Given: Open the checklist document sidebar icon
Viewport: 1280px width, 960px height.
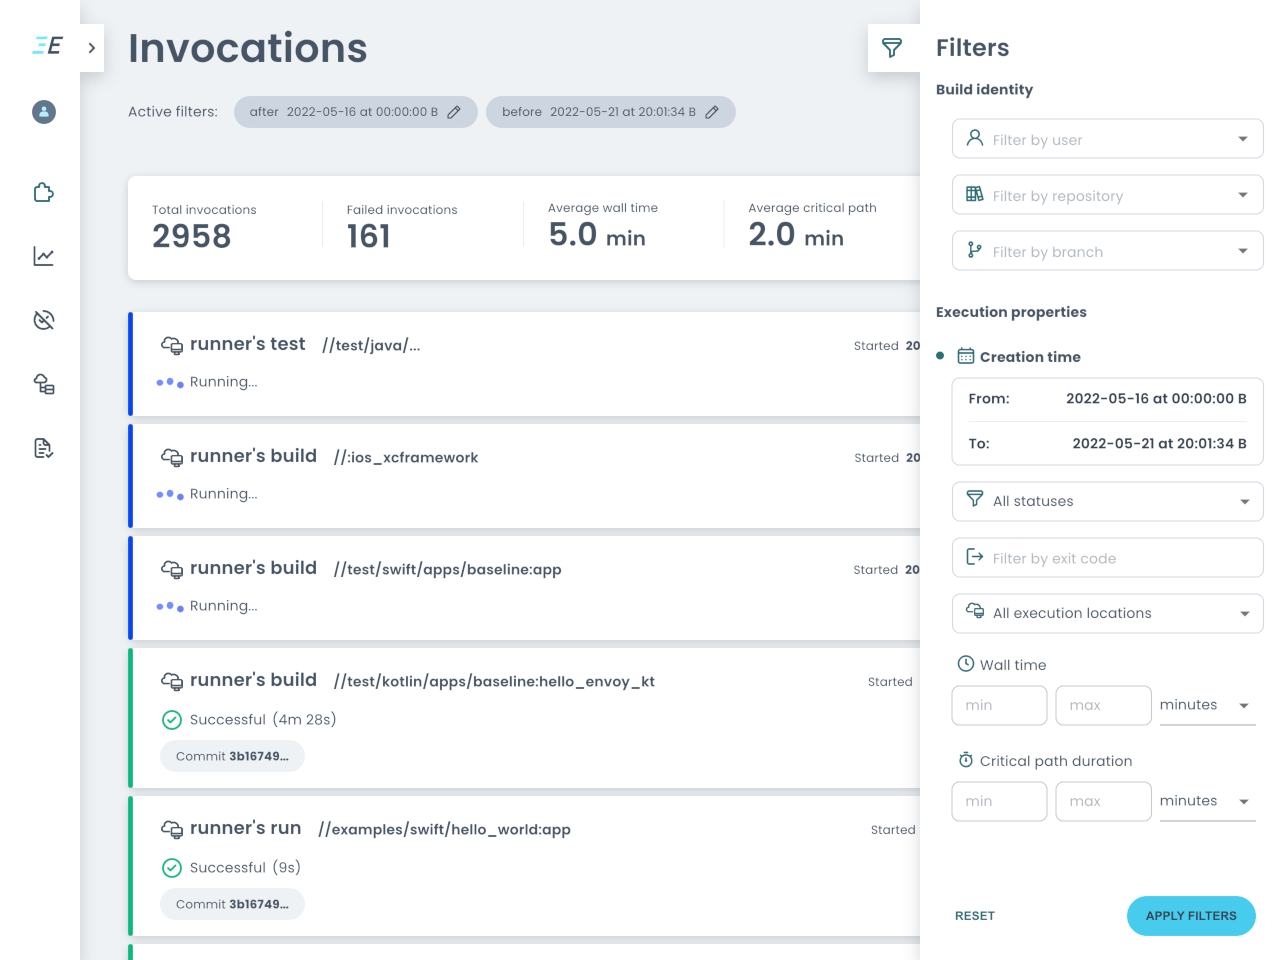Looking at the screenshot, I should [44, 448].
